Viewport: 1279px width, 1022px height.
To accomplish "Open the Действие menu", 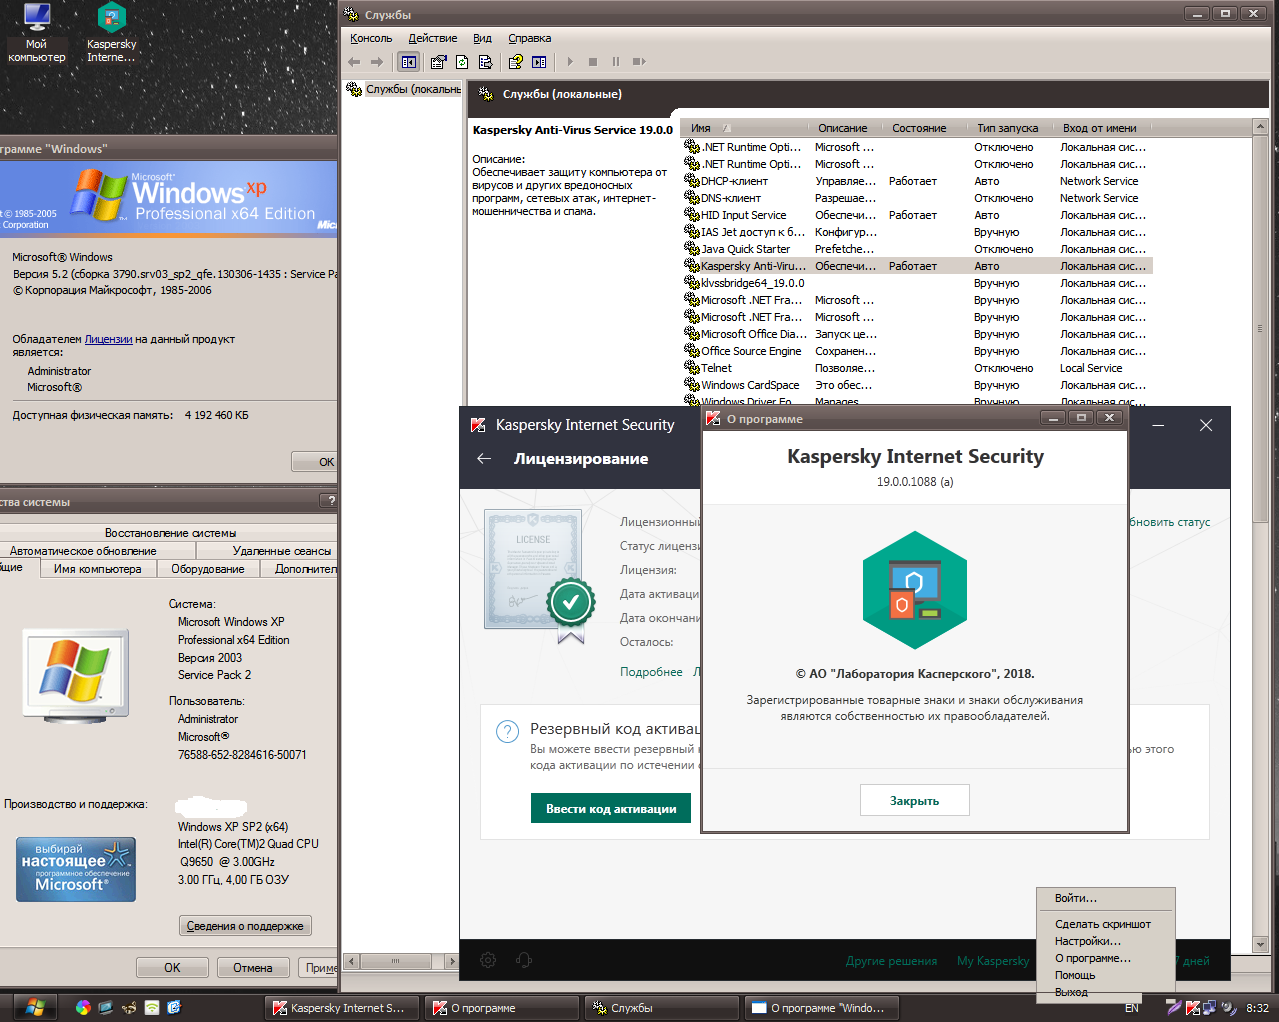I will tap(432, 38).
